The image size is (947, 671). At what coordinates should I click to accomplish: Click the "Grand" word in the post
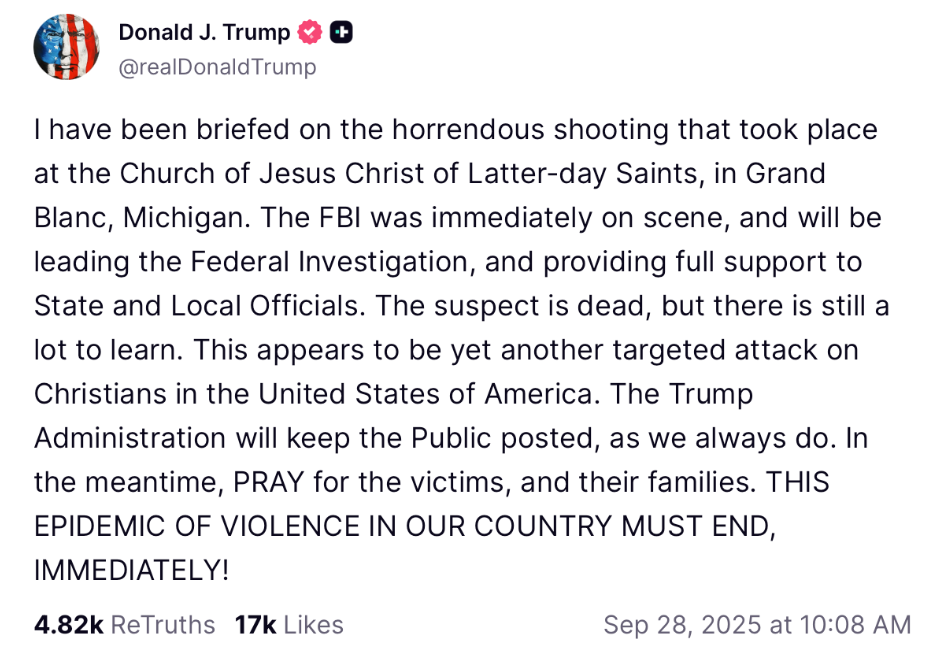click(x=787, y=174)
